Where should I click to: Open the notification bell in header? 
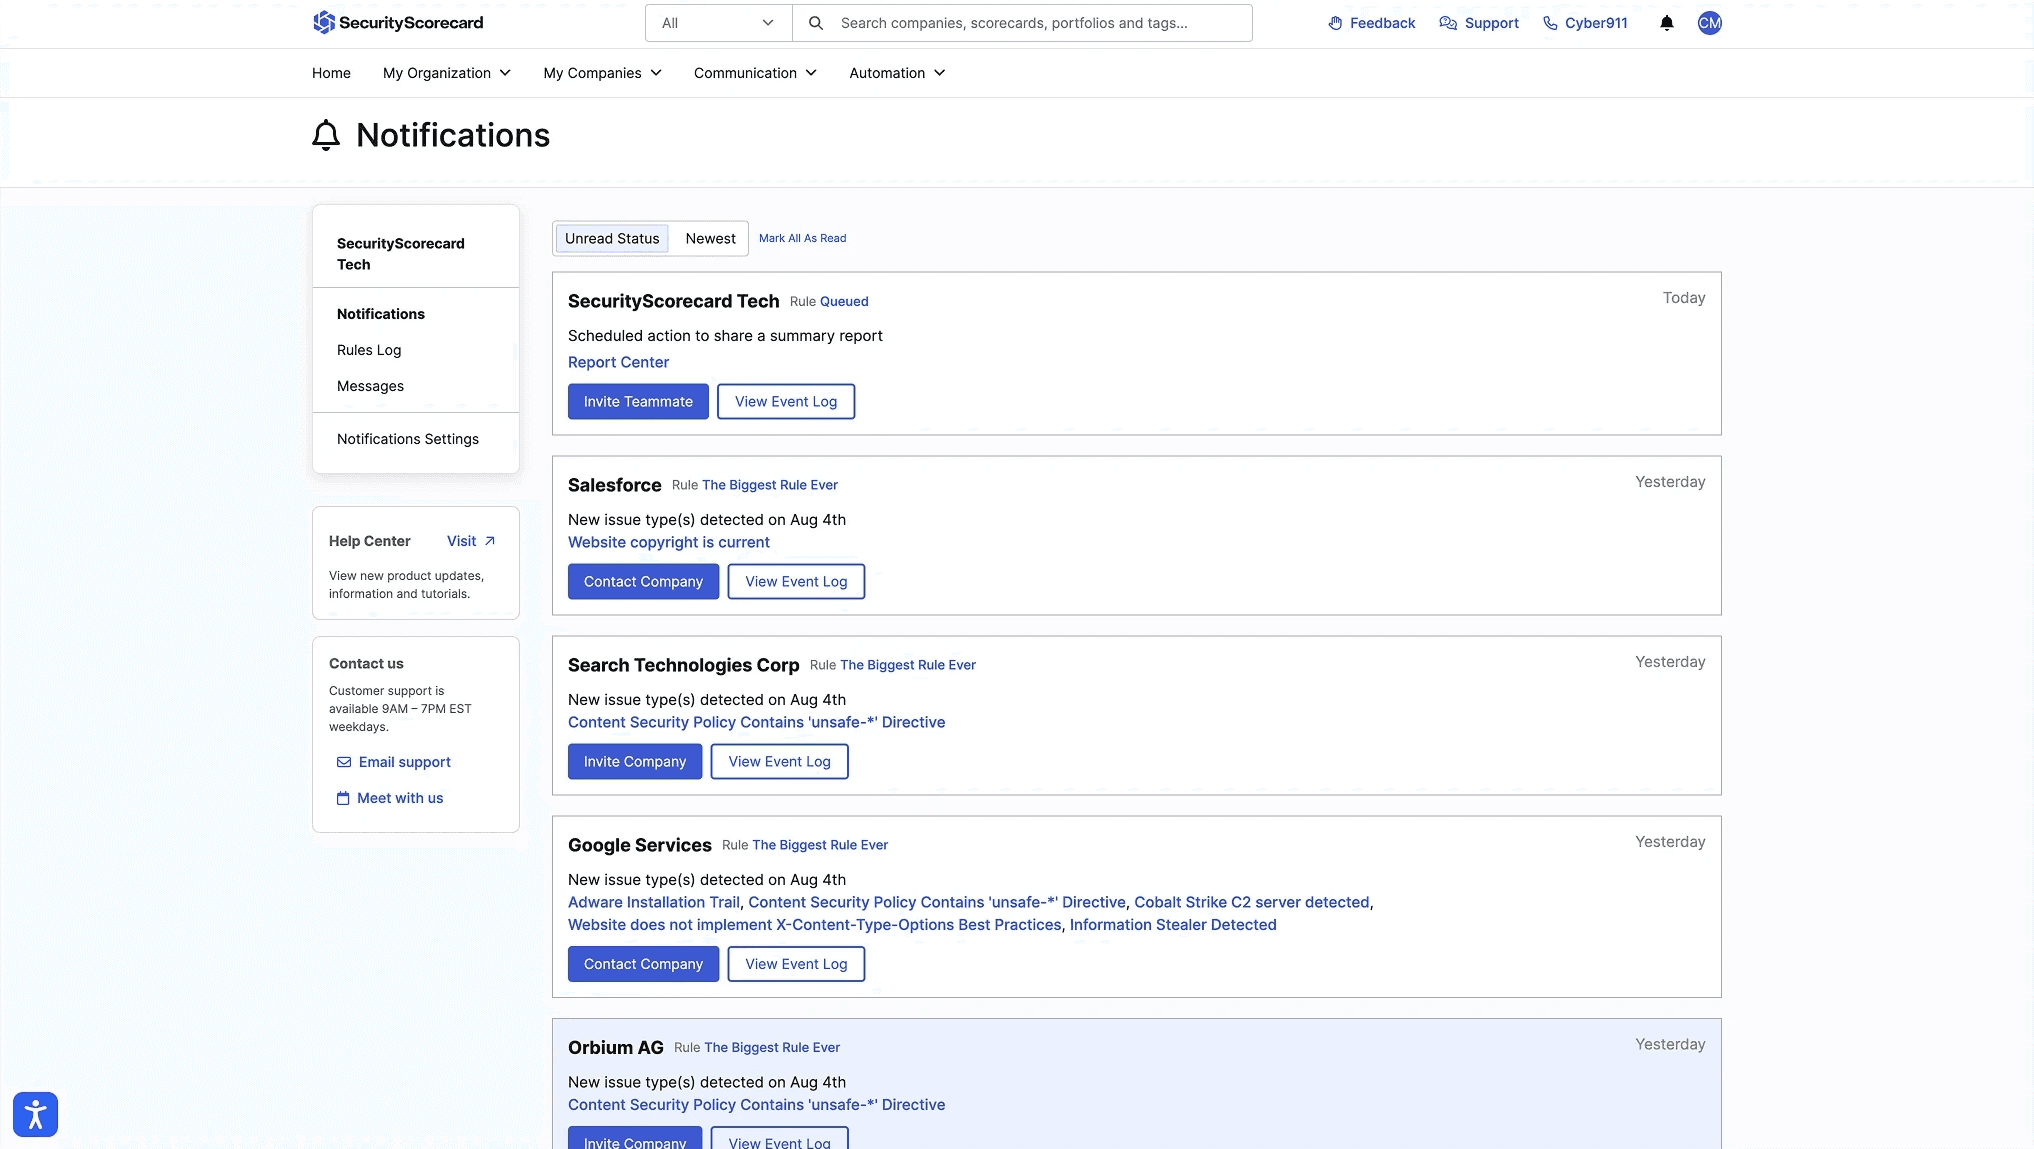point(1666,23)
